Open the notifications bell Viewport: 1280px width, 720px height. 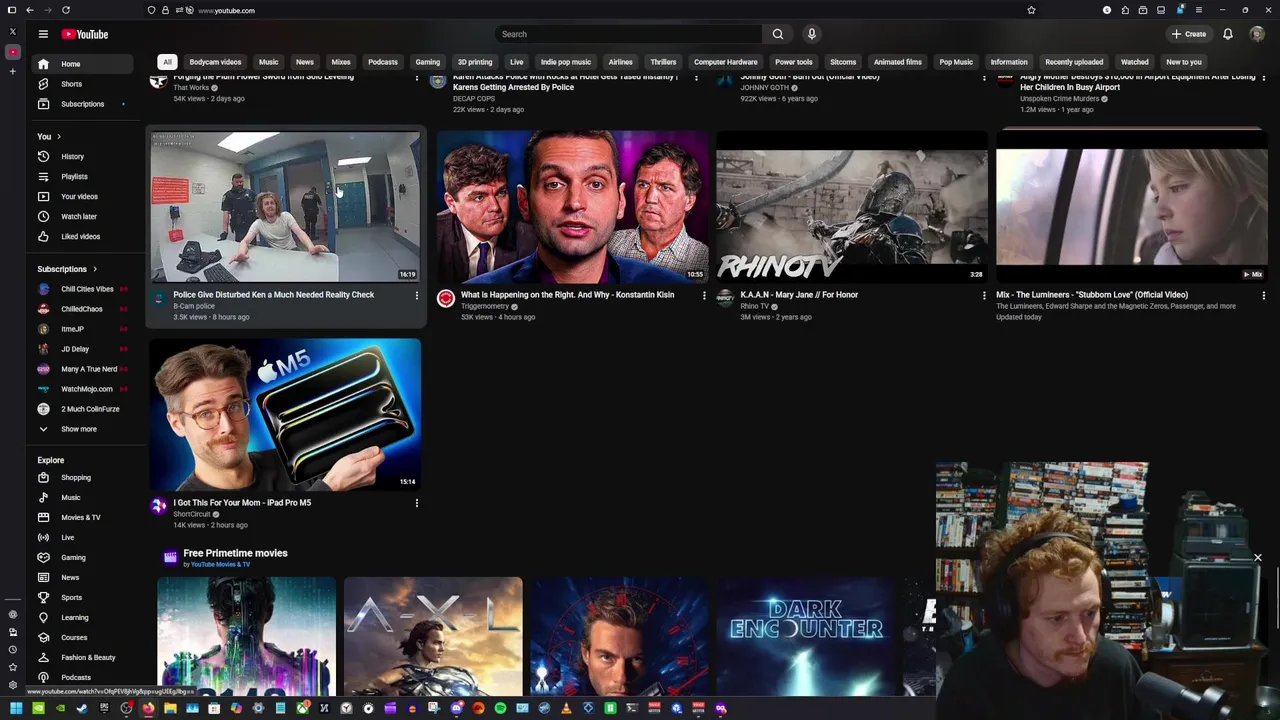pos(1228,34)
